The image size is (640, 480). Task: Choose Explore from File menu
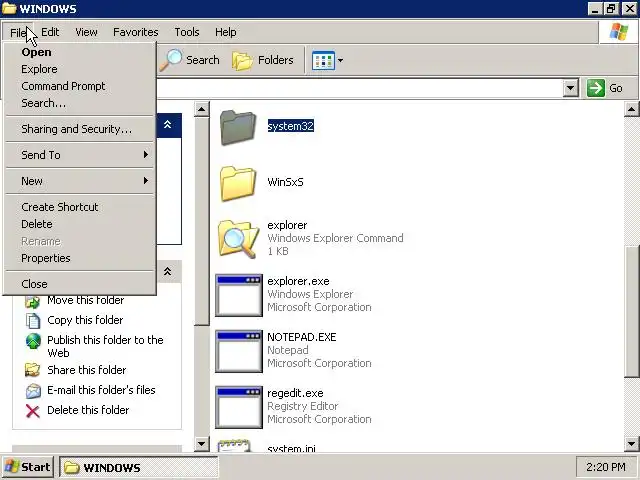(x=80, y=69)
